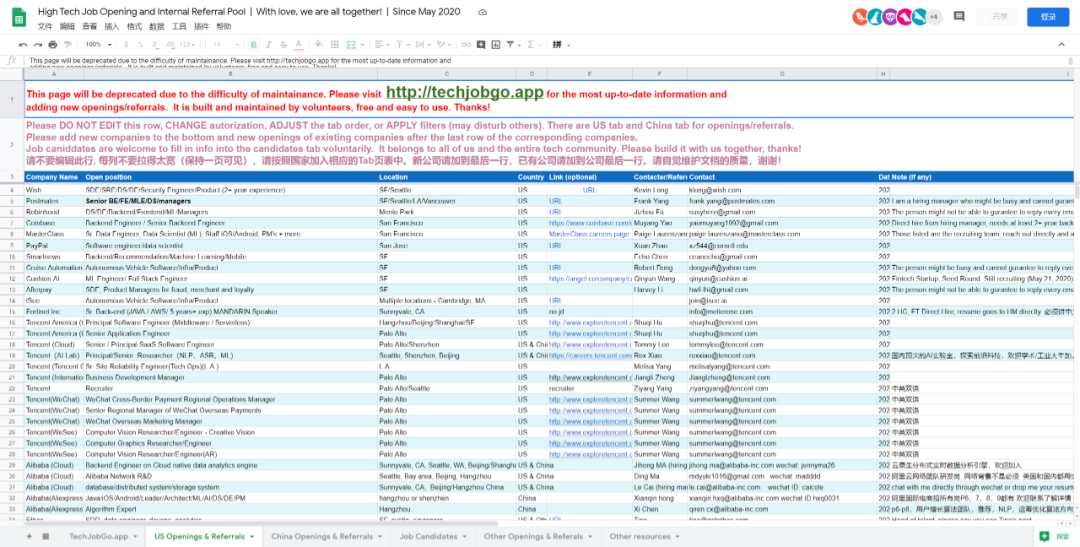1080x547 pixels.
Task: Click the borders icon
Action: click(x=335, y=45)
